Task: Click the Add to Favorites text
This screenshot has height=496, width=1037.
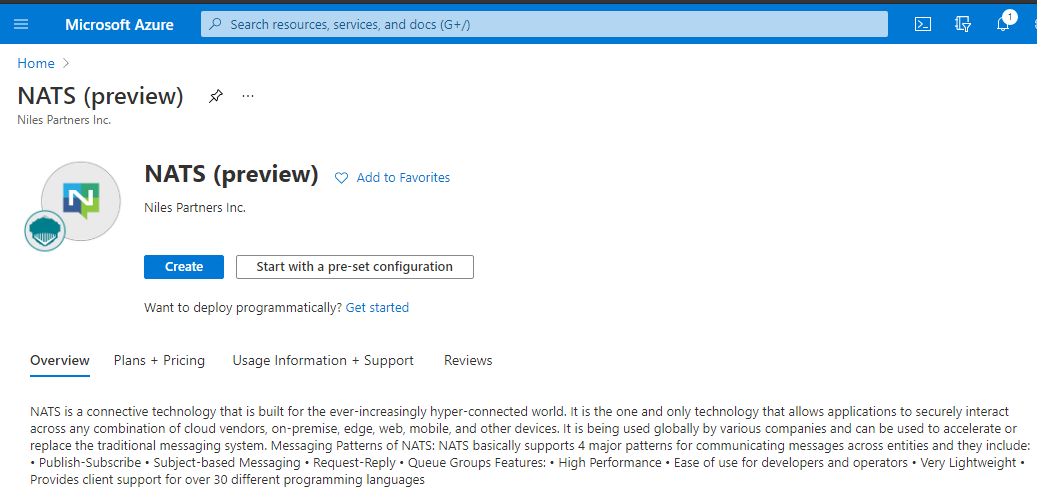Action: (403, 178)
